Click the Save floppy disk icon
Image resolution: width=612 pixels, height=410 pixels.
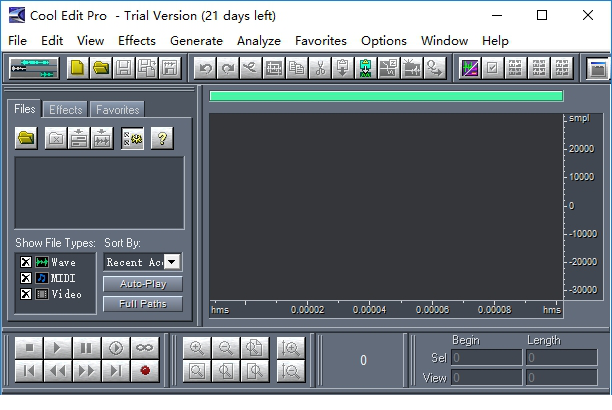tap(124, 68)
